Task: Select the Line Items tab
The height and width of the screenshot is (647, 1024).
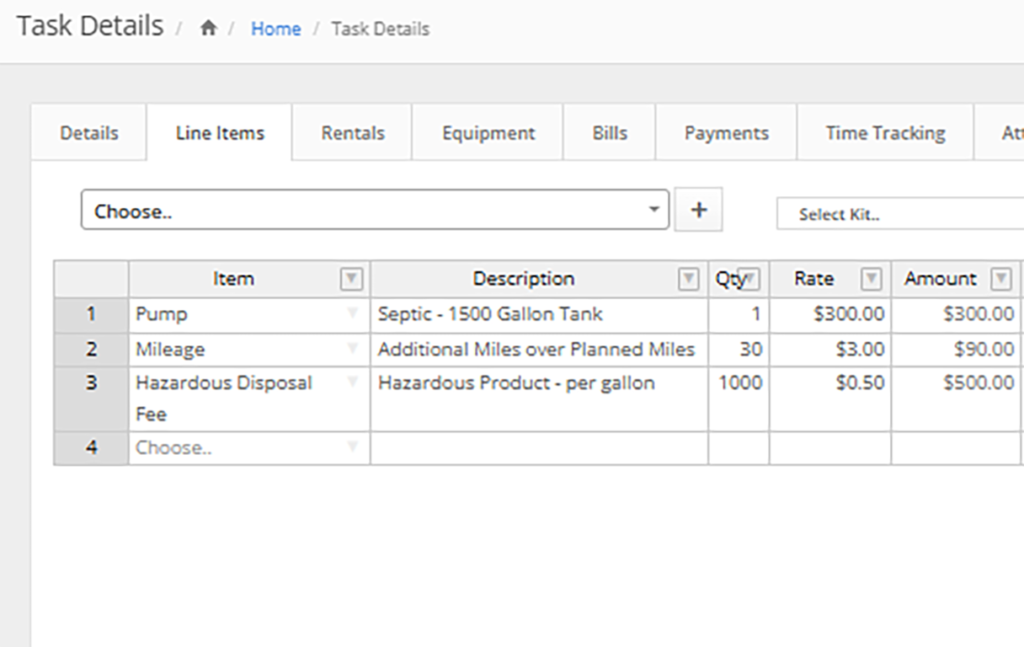Action: (x=220, y=133)
